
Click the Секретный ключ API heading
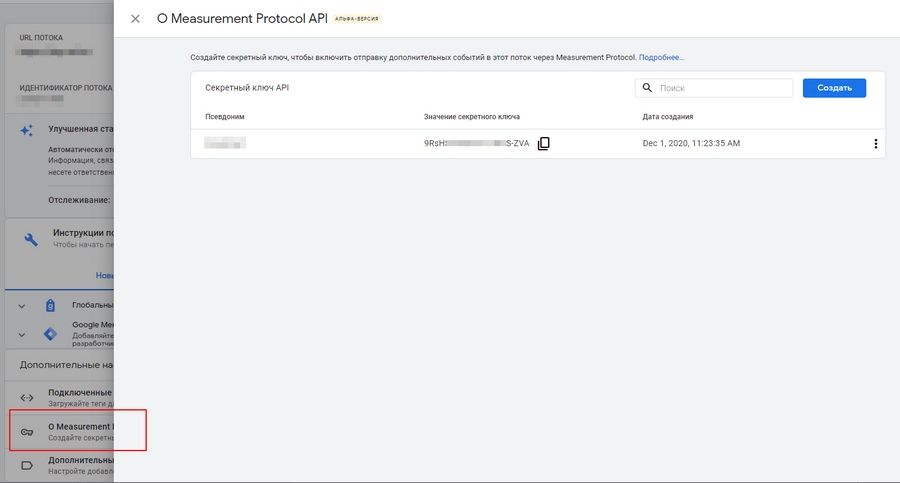247,88
